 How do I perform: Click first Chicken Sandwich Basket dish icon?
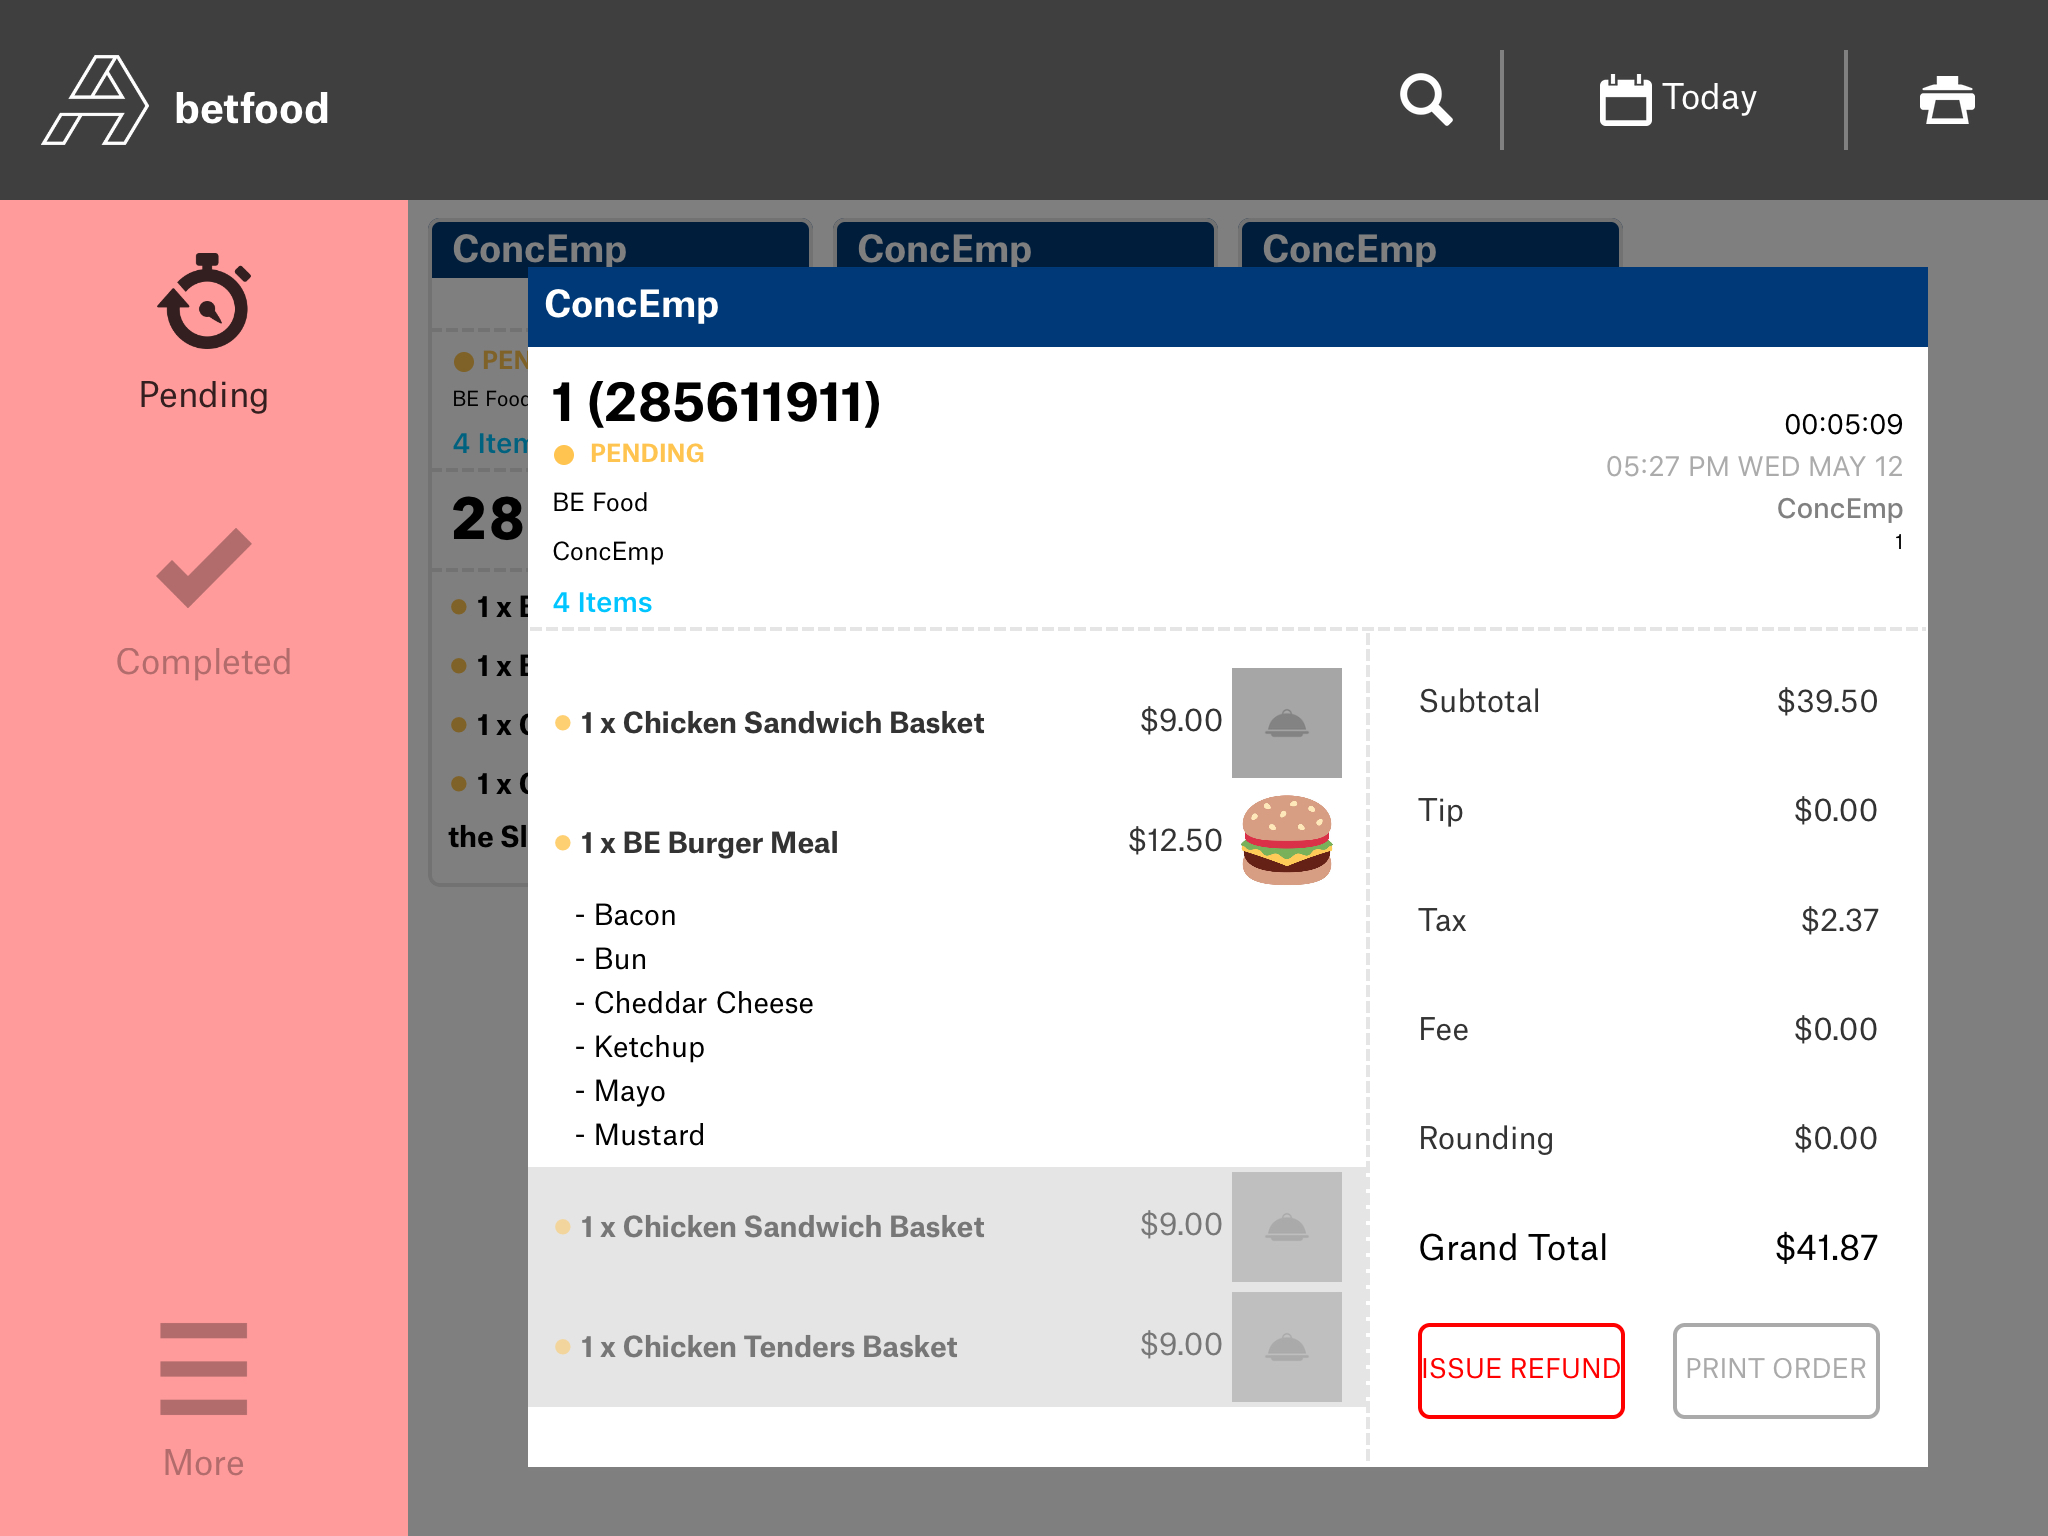[1286, 722]
